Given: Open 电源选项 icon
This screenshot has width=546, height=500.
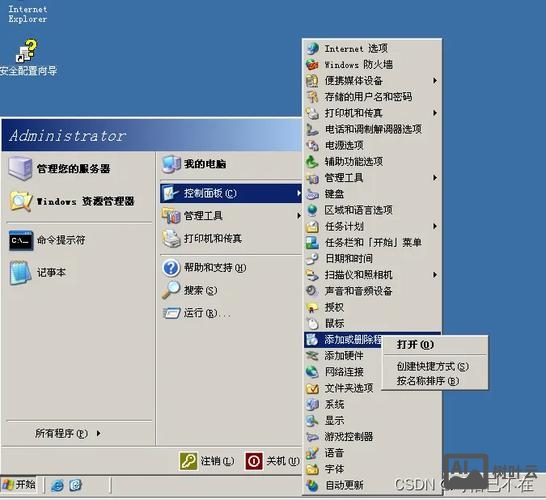Looking at the screenshot, I should pos(312,145).
